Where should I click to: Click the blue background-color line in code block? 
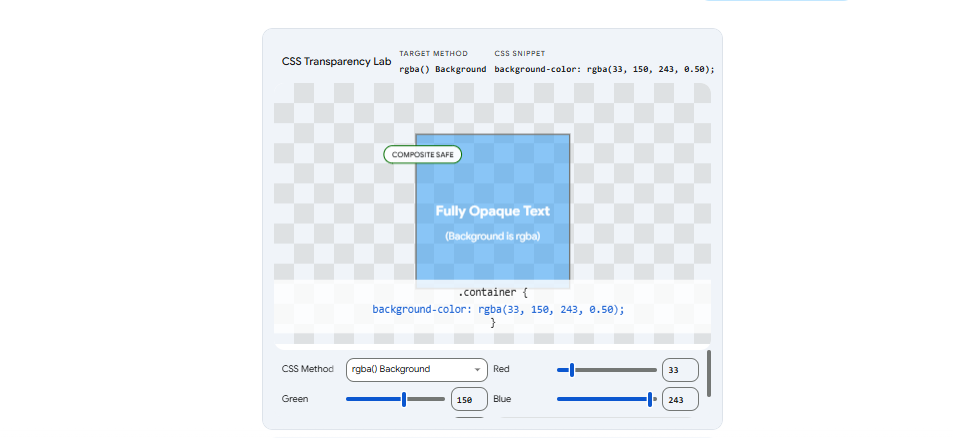498,309
